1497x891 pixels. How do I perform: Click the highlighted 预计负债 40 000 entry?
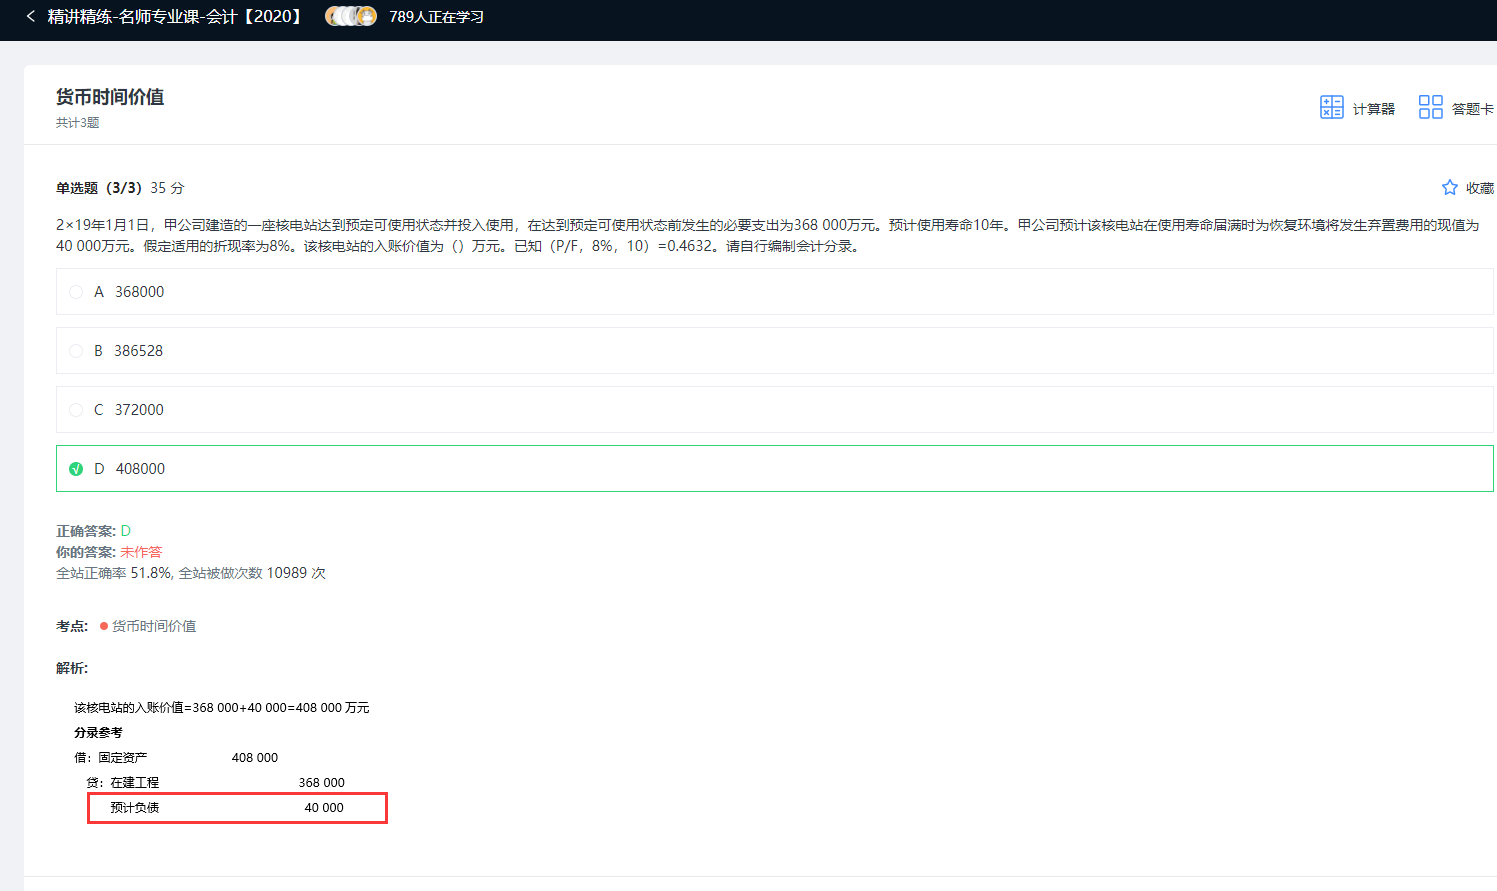pyautogui.click(x=237, y=808)
